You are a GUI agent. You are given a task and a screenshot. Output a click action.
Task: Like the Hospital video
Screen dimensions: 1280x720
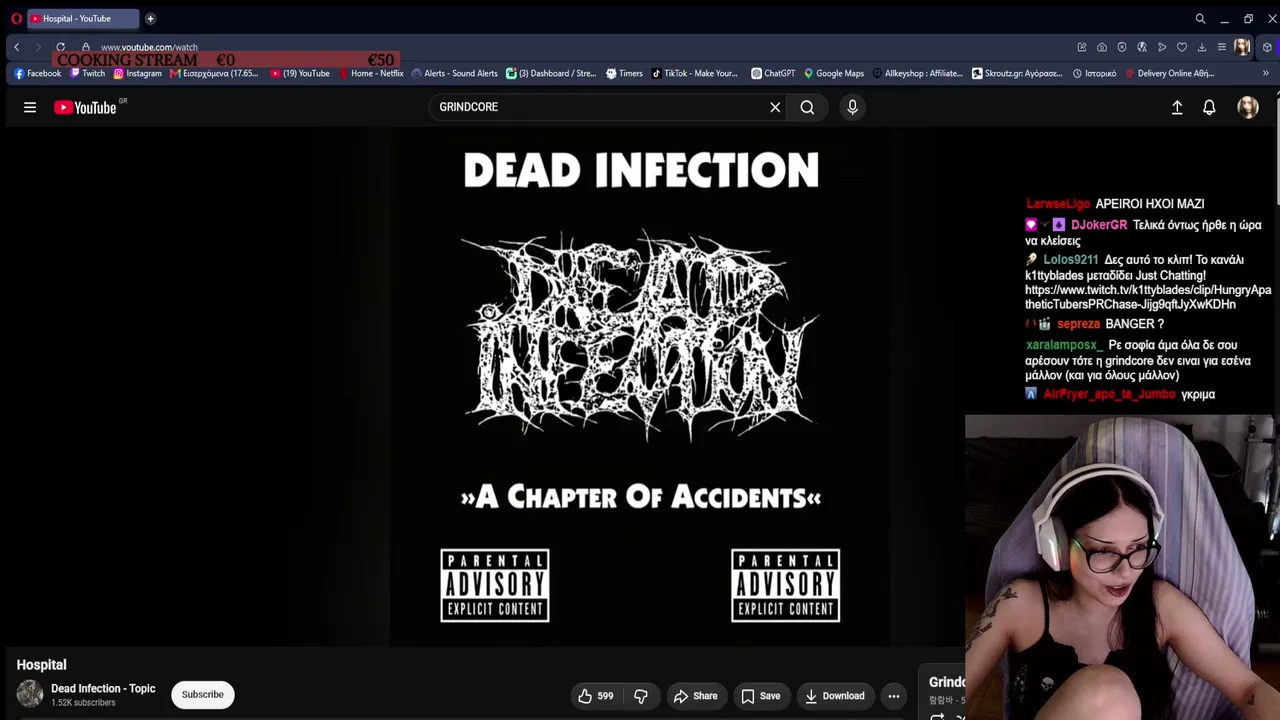[x=595, y=696]
